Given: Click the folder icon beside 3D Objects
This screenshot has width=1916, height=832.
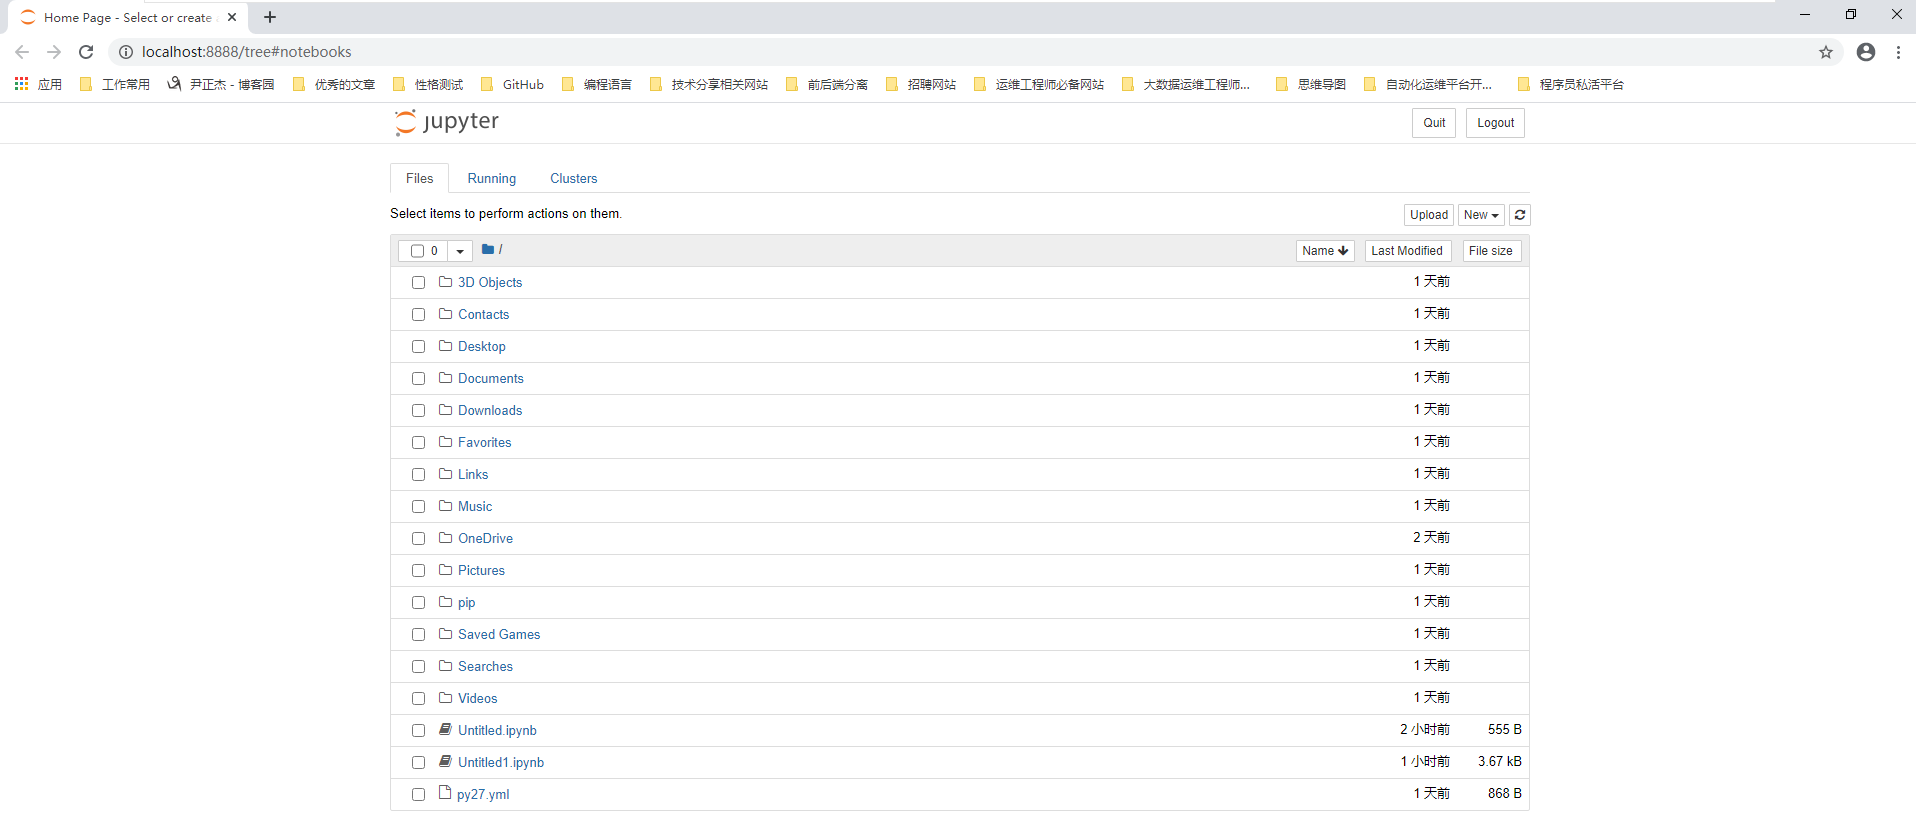Looking at the screenshot, I should [x=446, y=282].
